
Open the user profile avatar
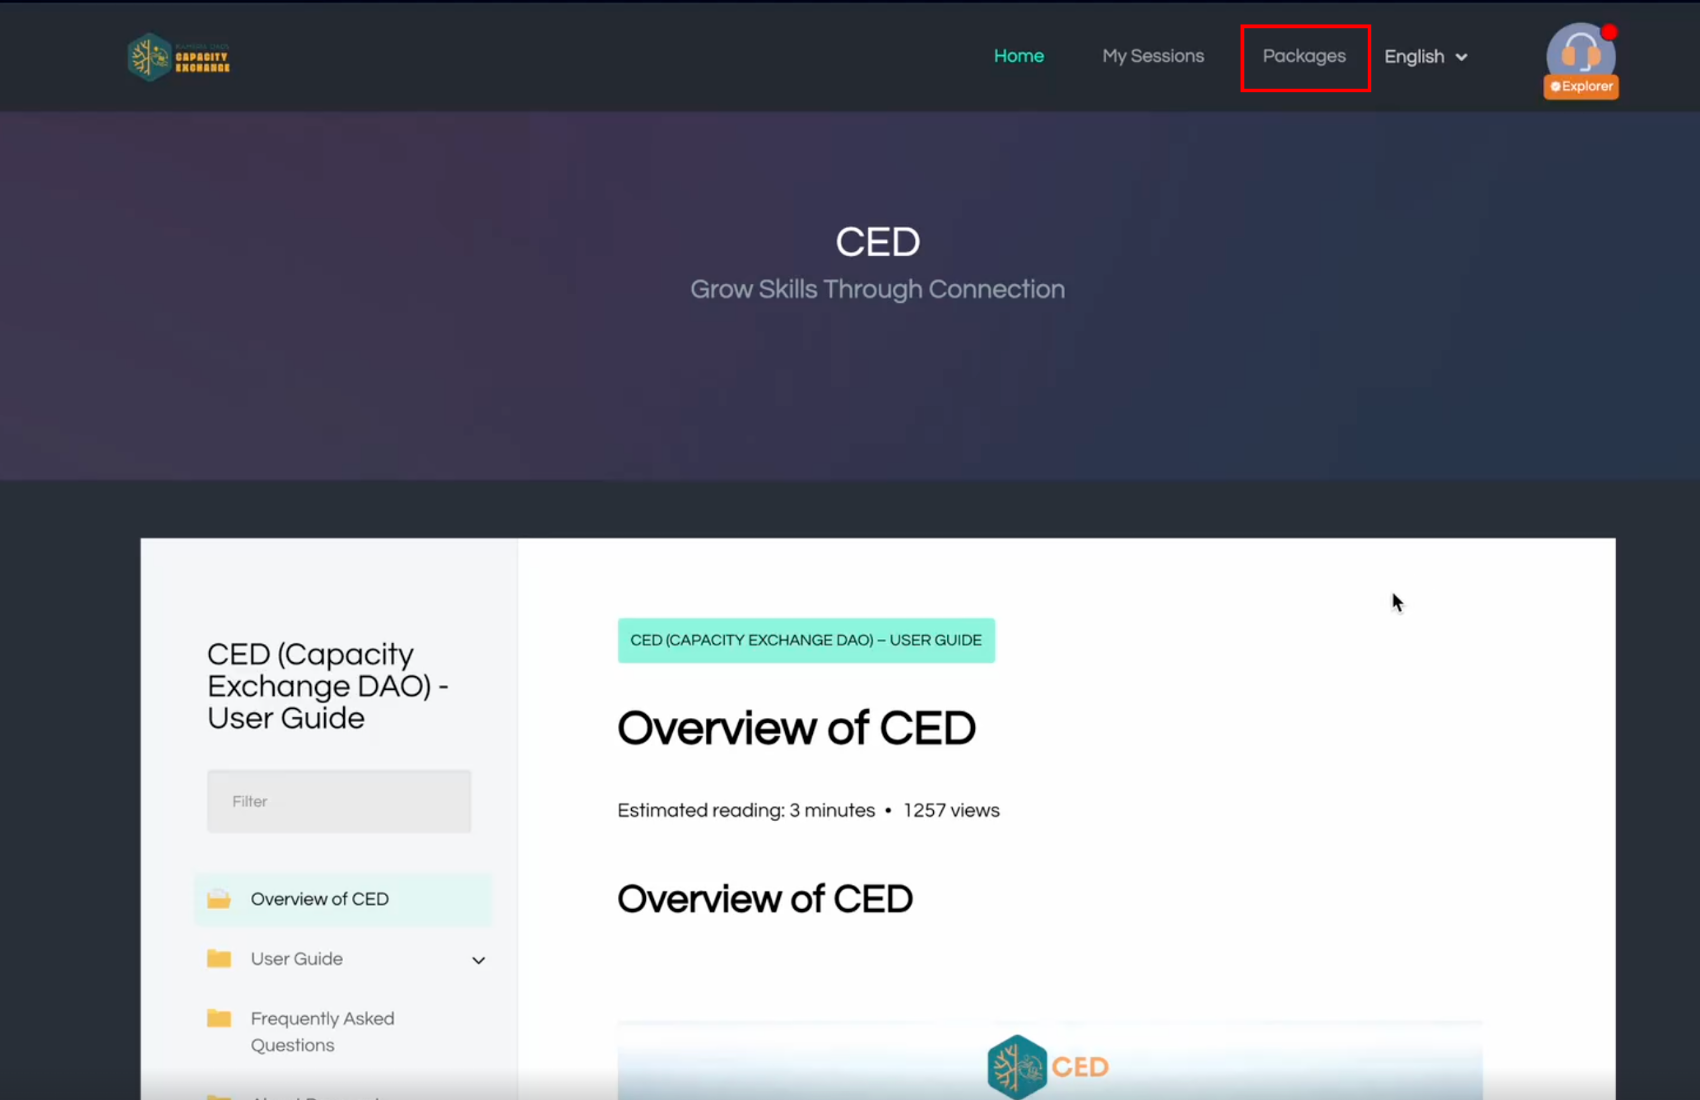coord(1579,50)
